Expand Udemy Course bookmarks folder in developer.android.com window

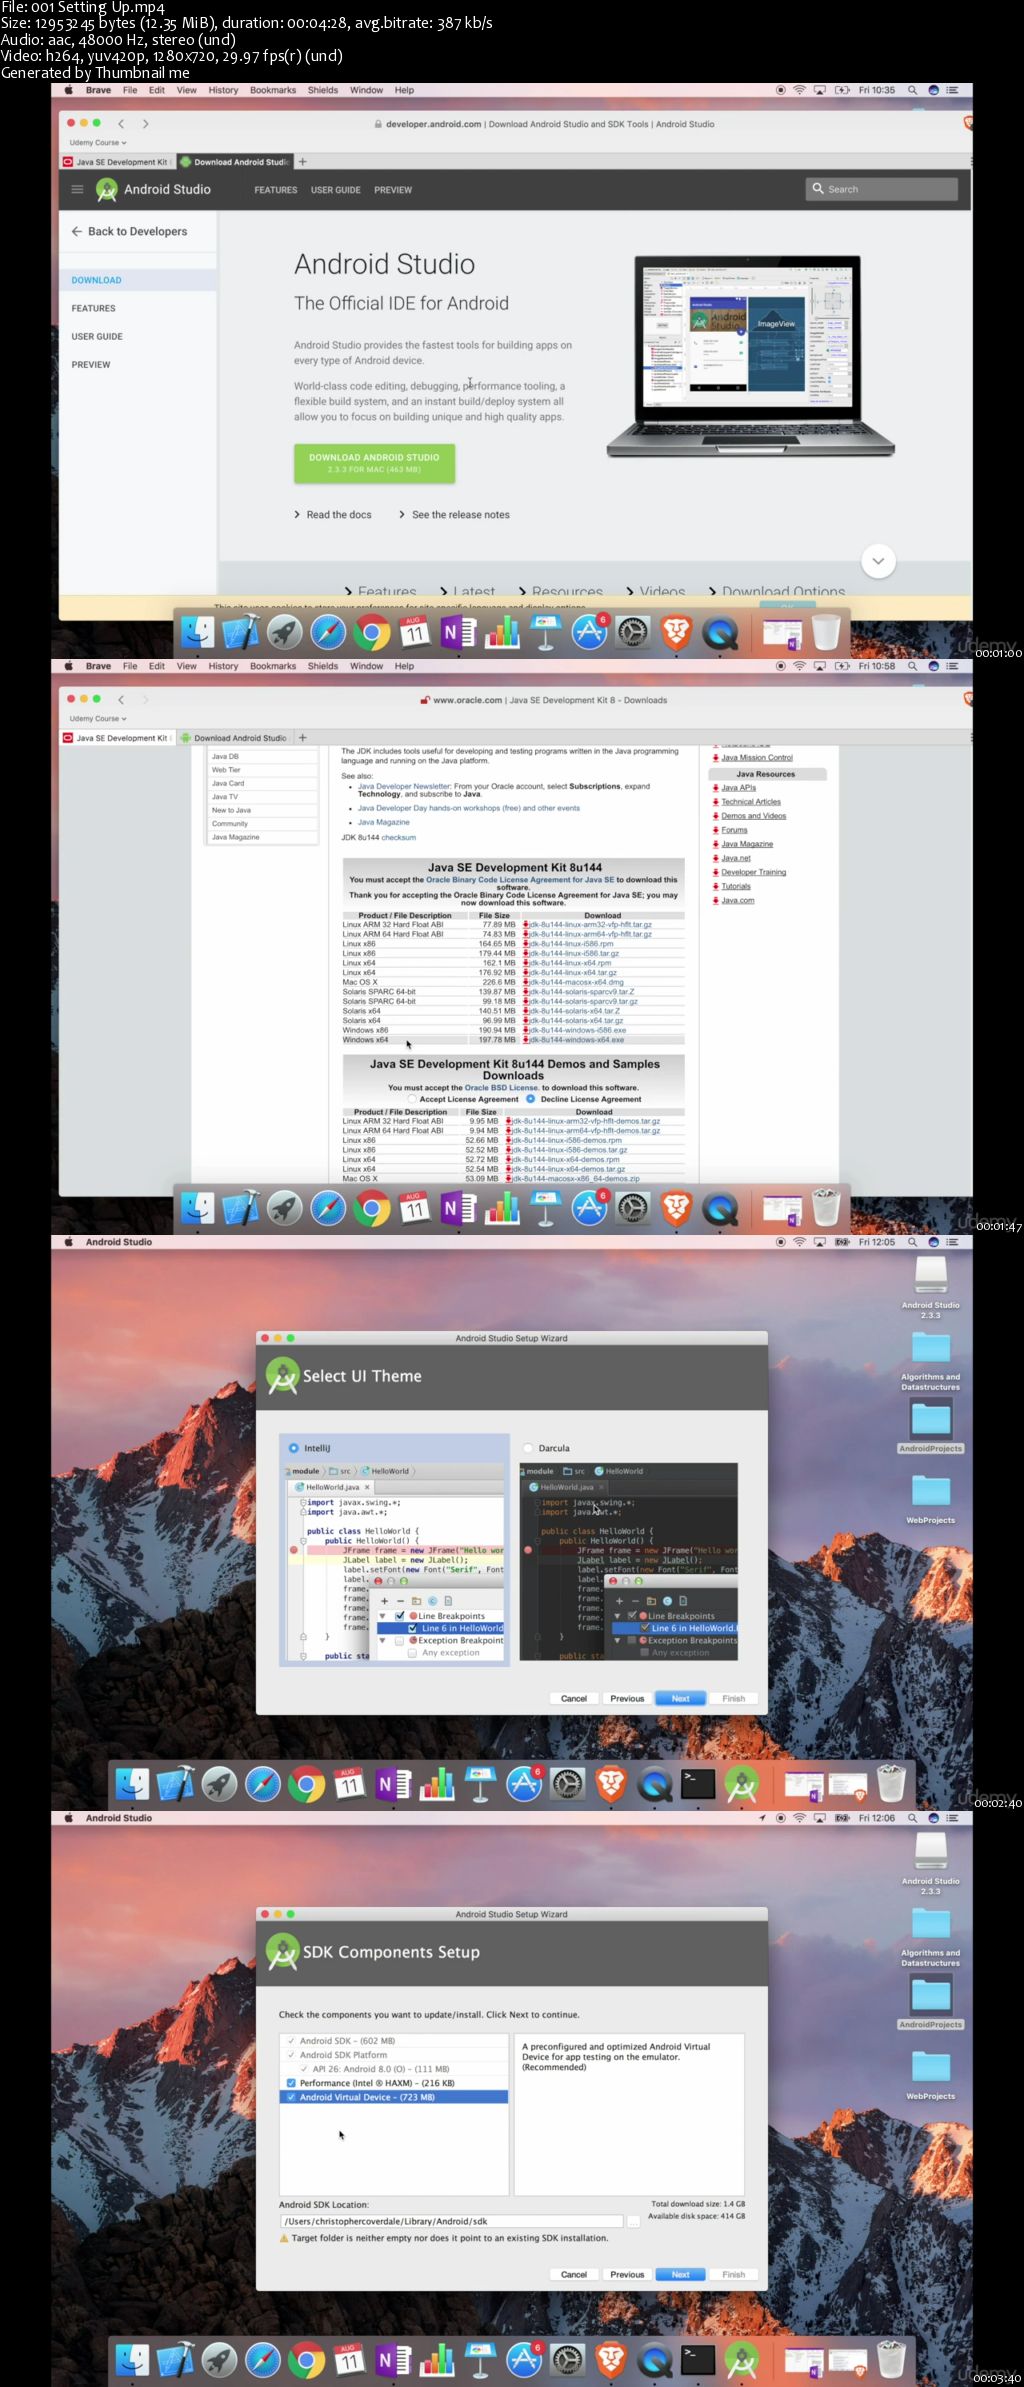[98, 143]
